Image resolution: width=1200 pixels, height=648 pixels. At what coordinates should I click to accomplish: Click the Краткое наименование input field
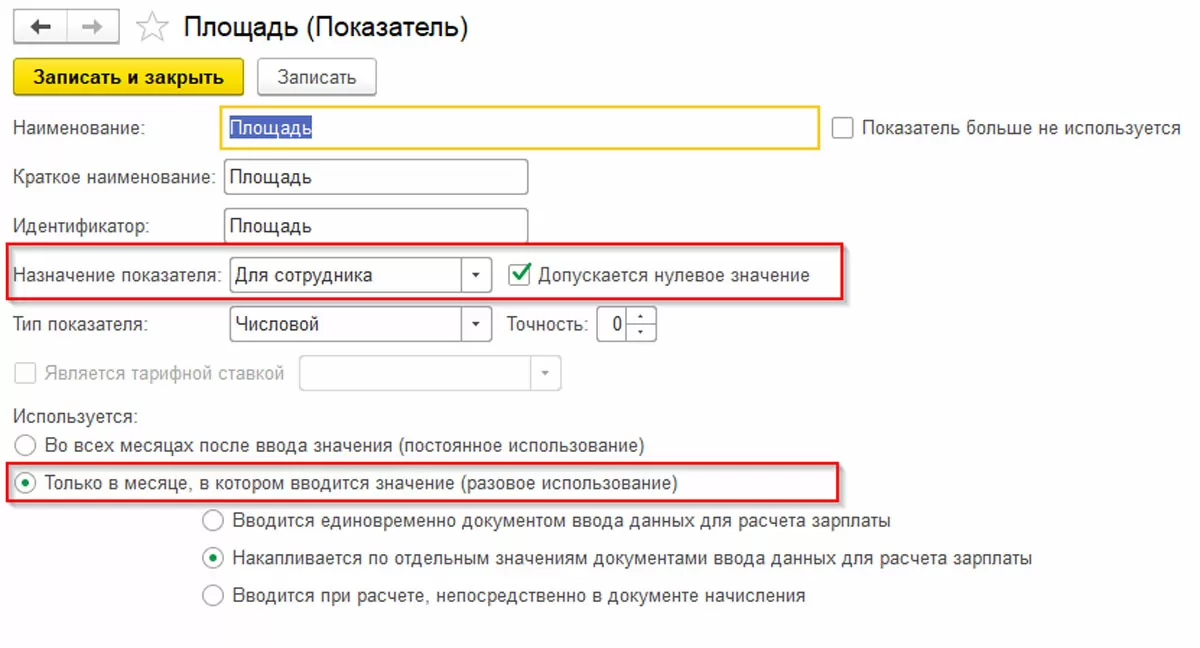point(376,177)
